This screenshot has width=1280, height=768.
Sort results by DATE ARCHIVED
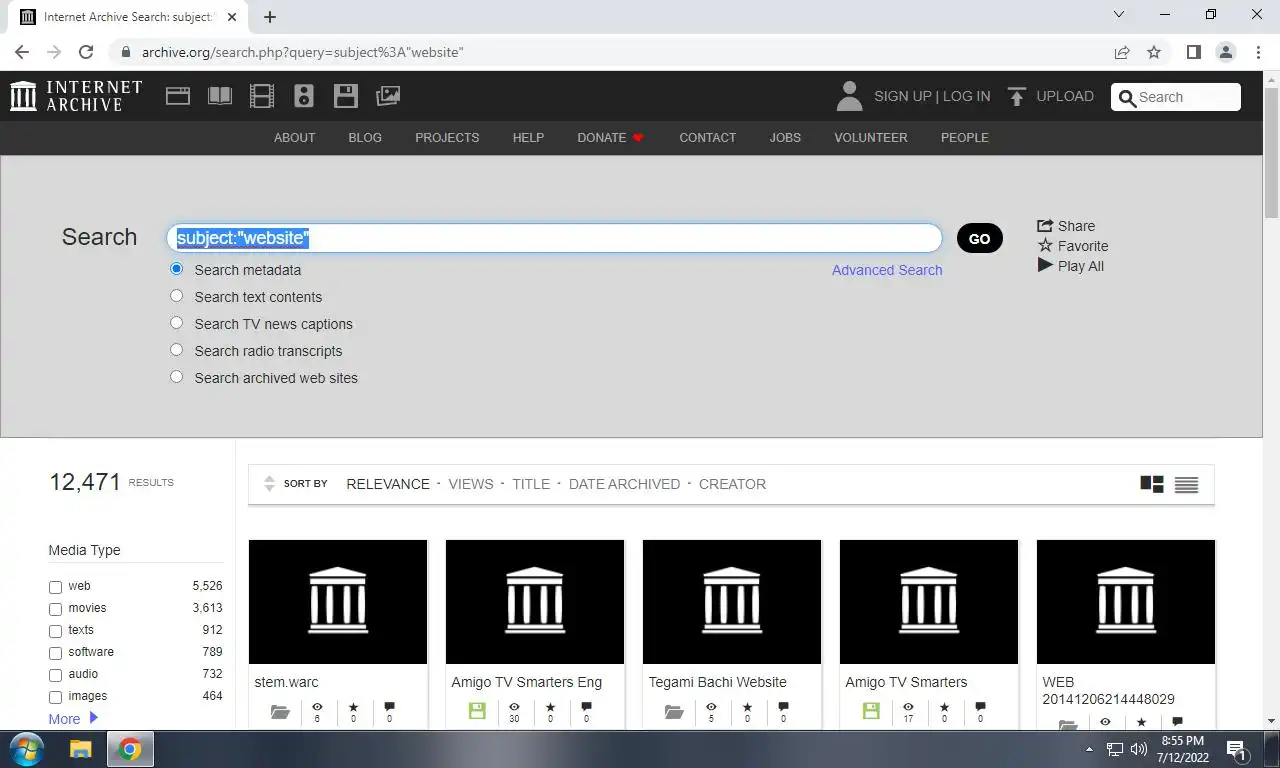(624, 484)
